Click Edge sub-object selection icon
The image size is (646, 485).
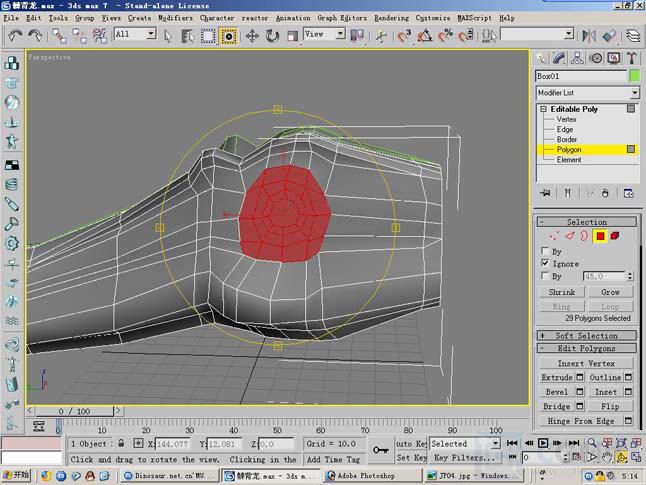coord(570,236)
